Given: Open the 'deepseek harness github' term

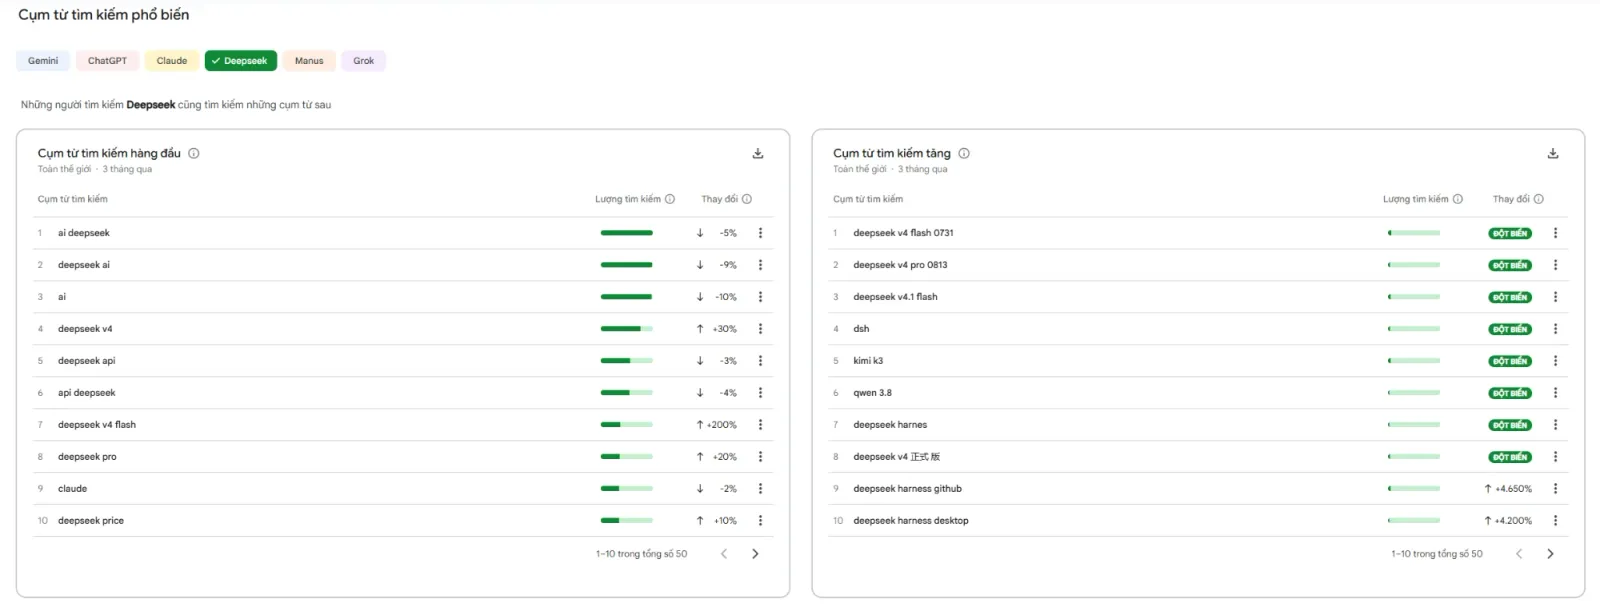Looking at the screenshot, I should click(x=907, y=489).
